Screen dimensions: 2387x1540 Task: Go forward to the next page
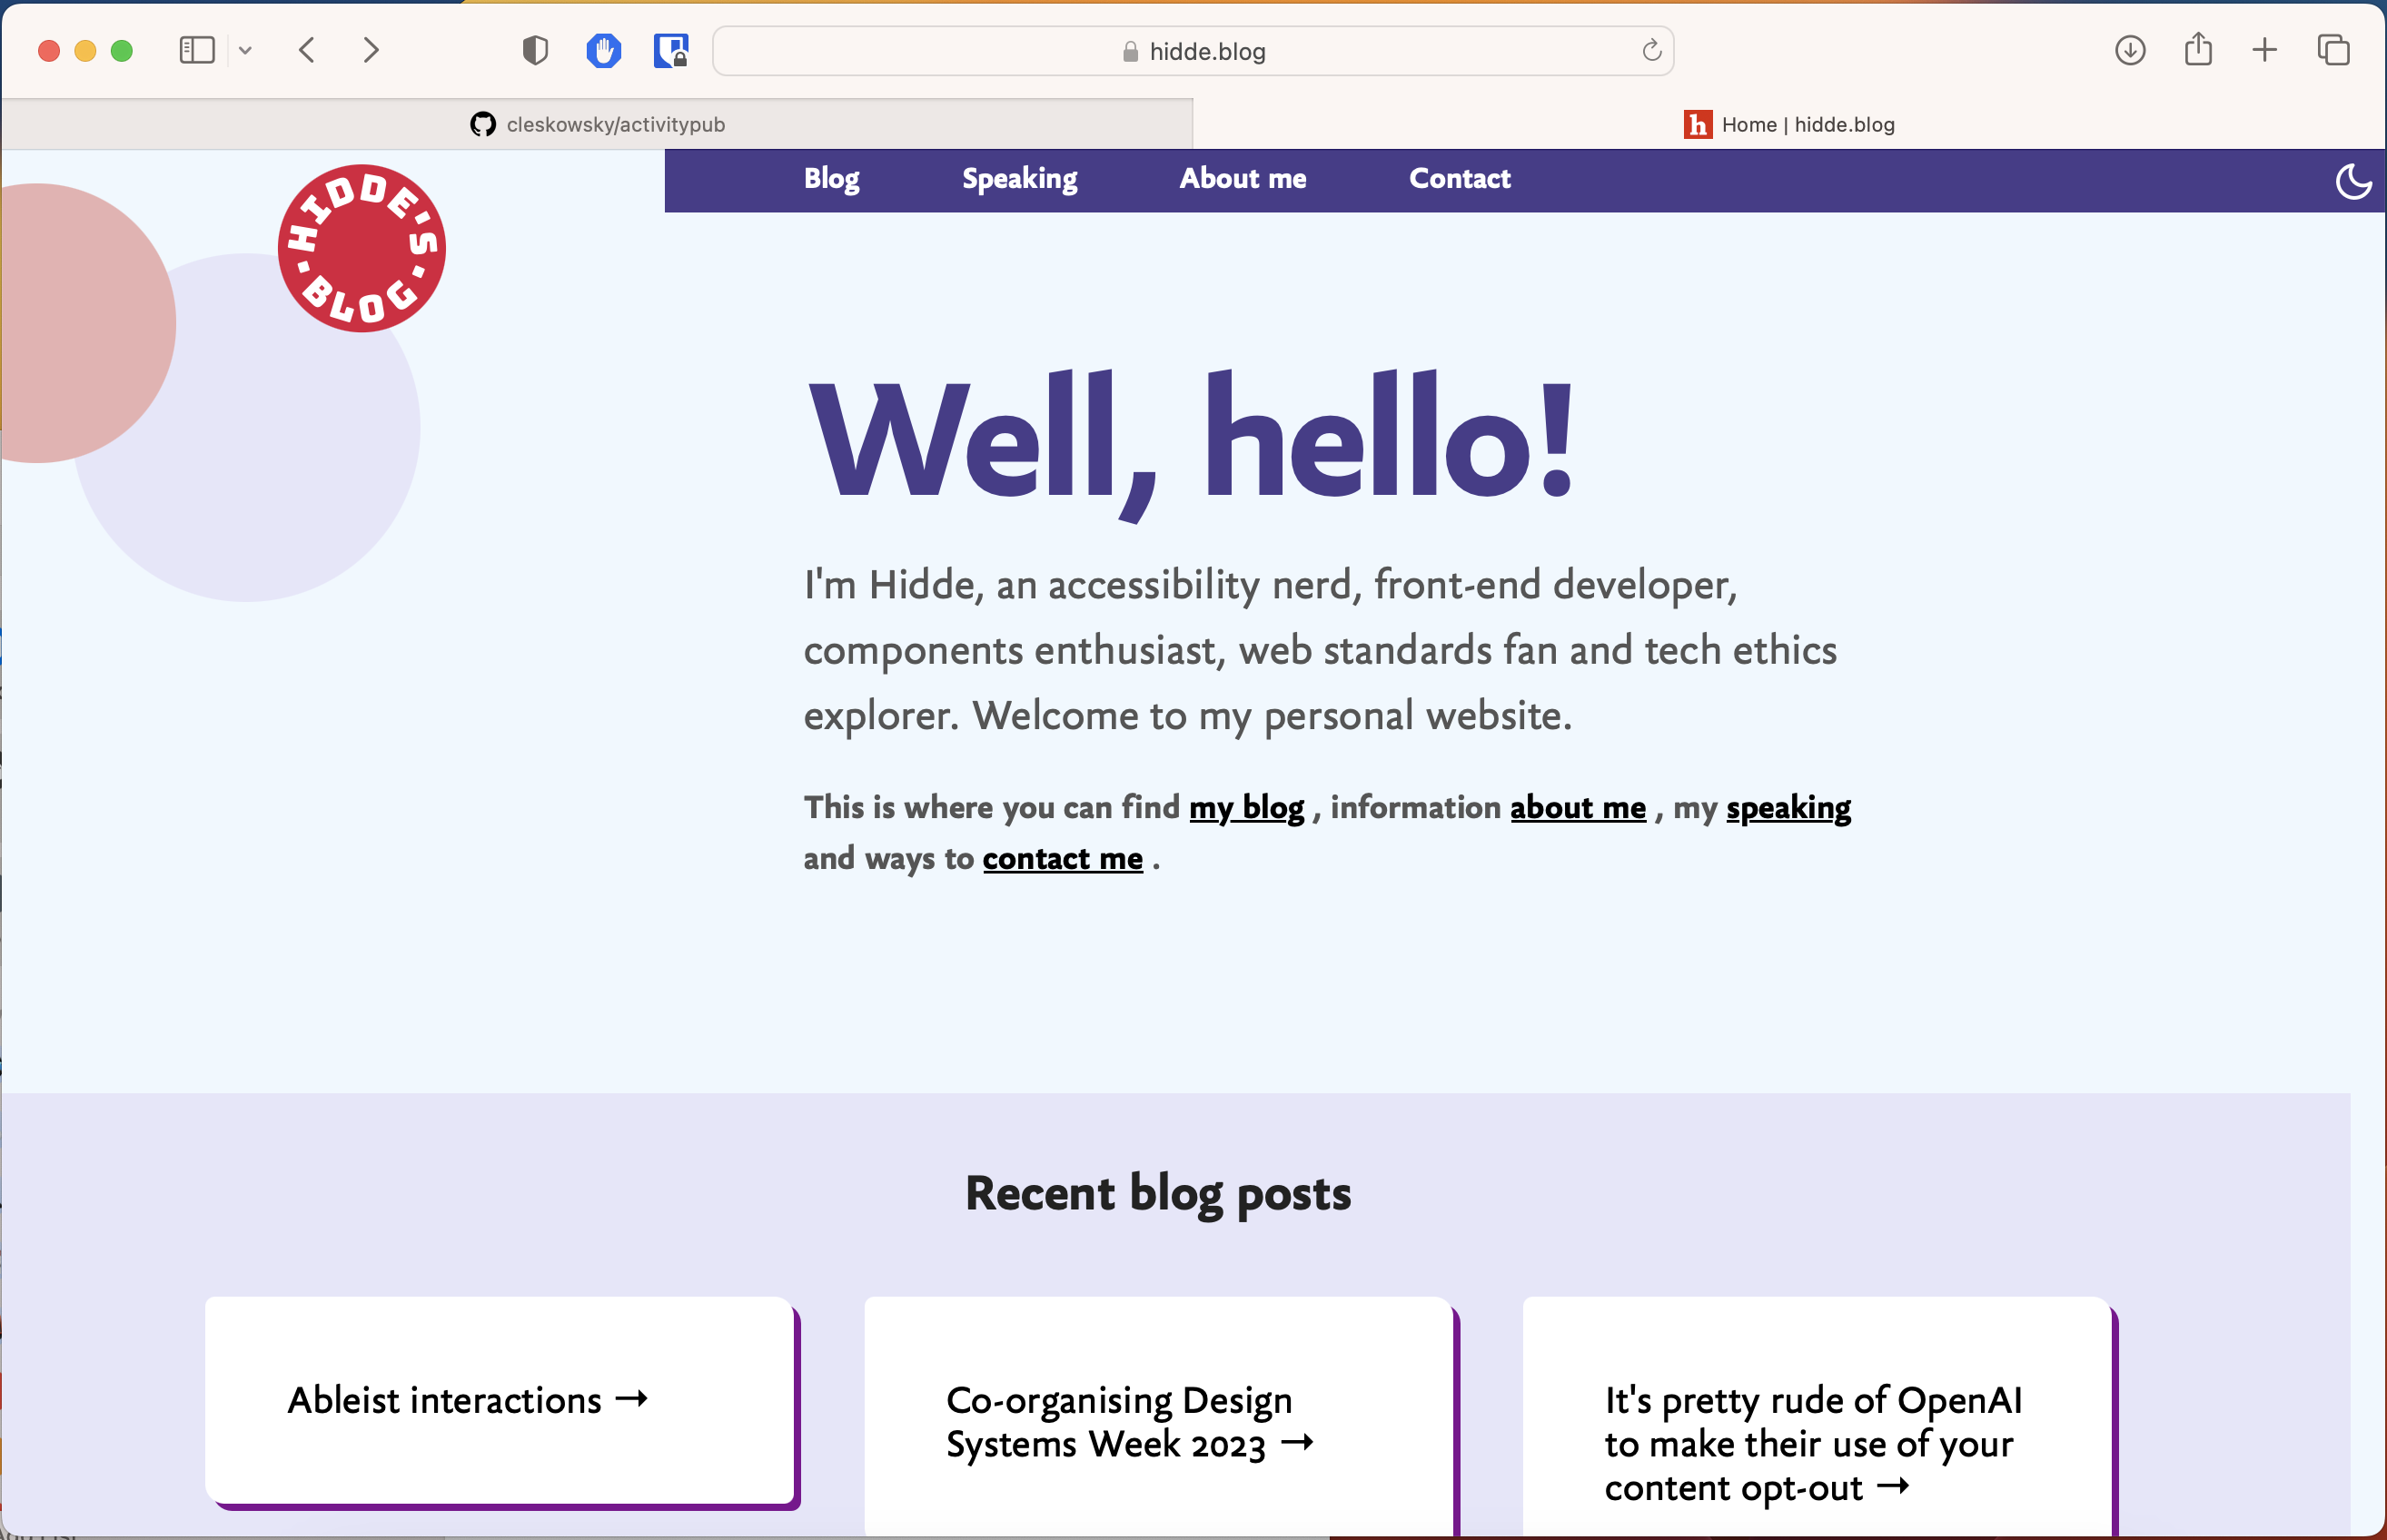click(x=371, y=50)
